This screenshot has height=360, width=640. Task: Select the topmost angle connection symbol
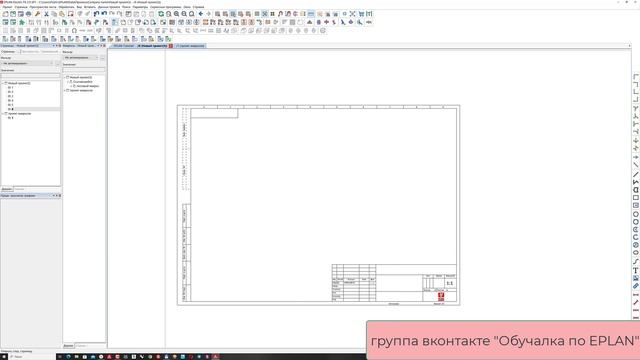636,77
